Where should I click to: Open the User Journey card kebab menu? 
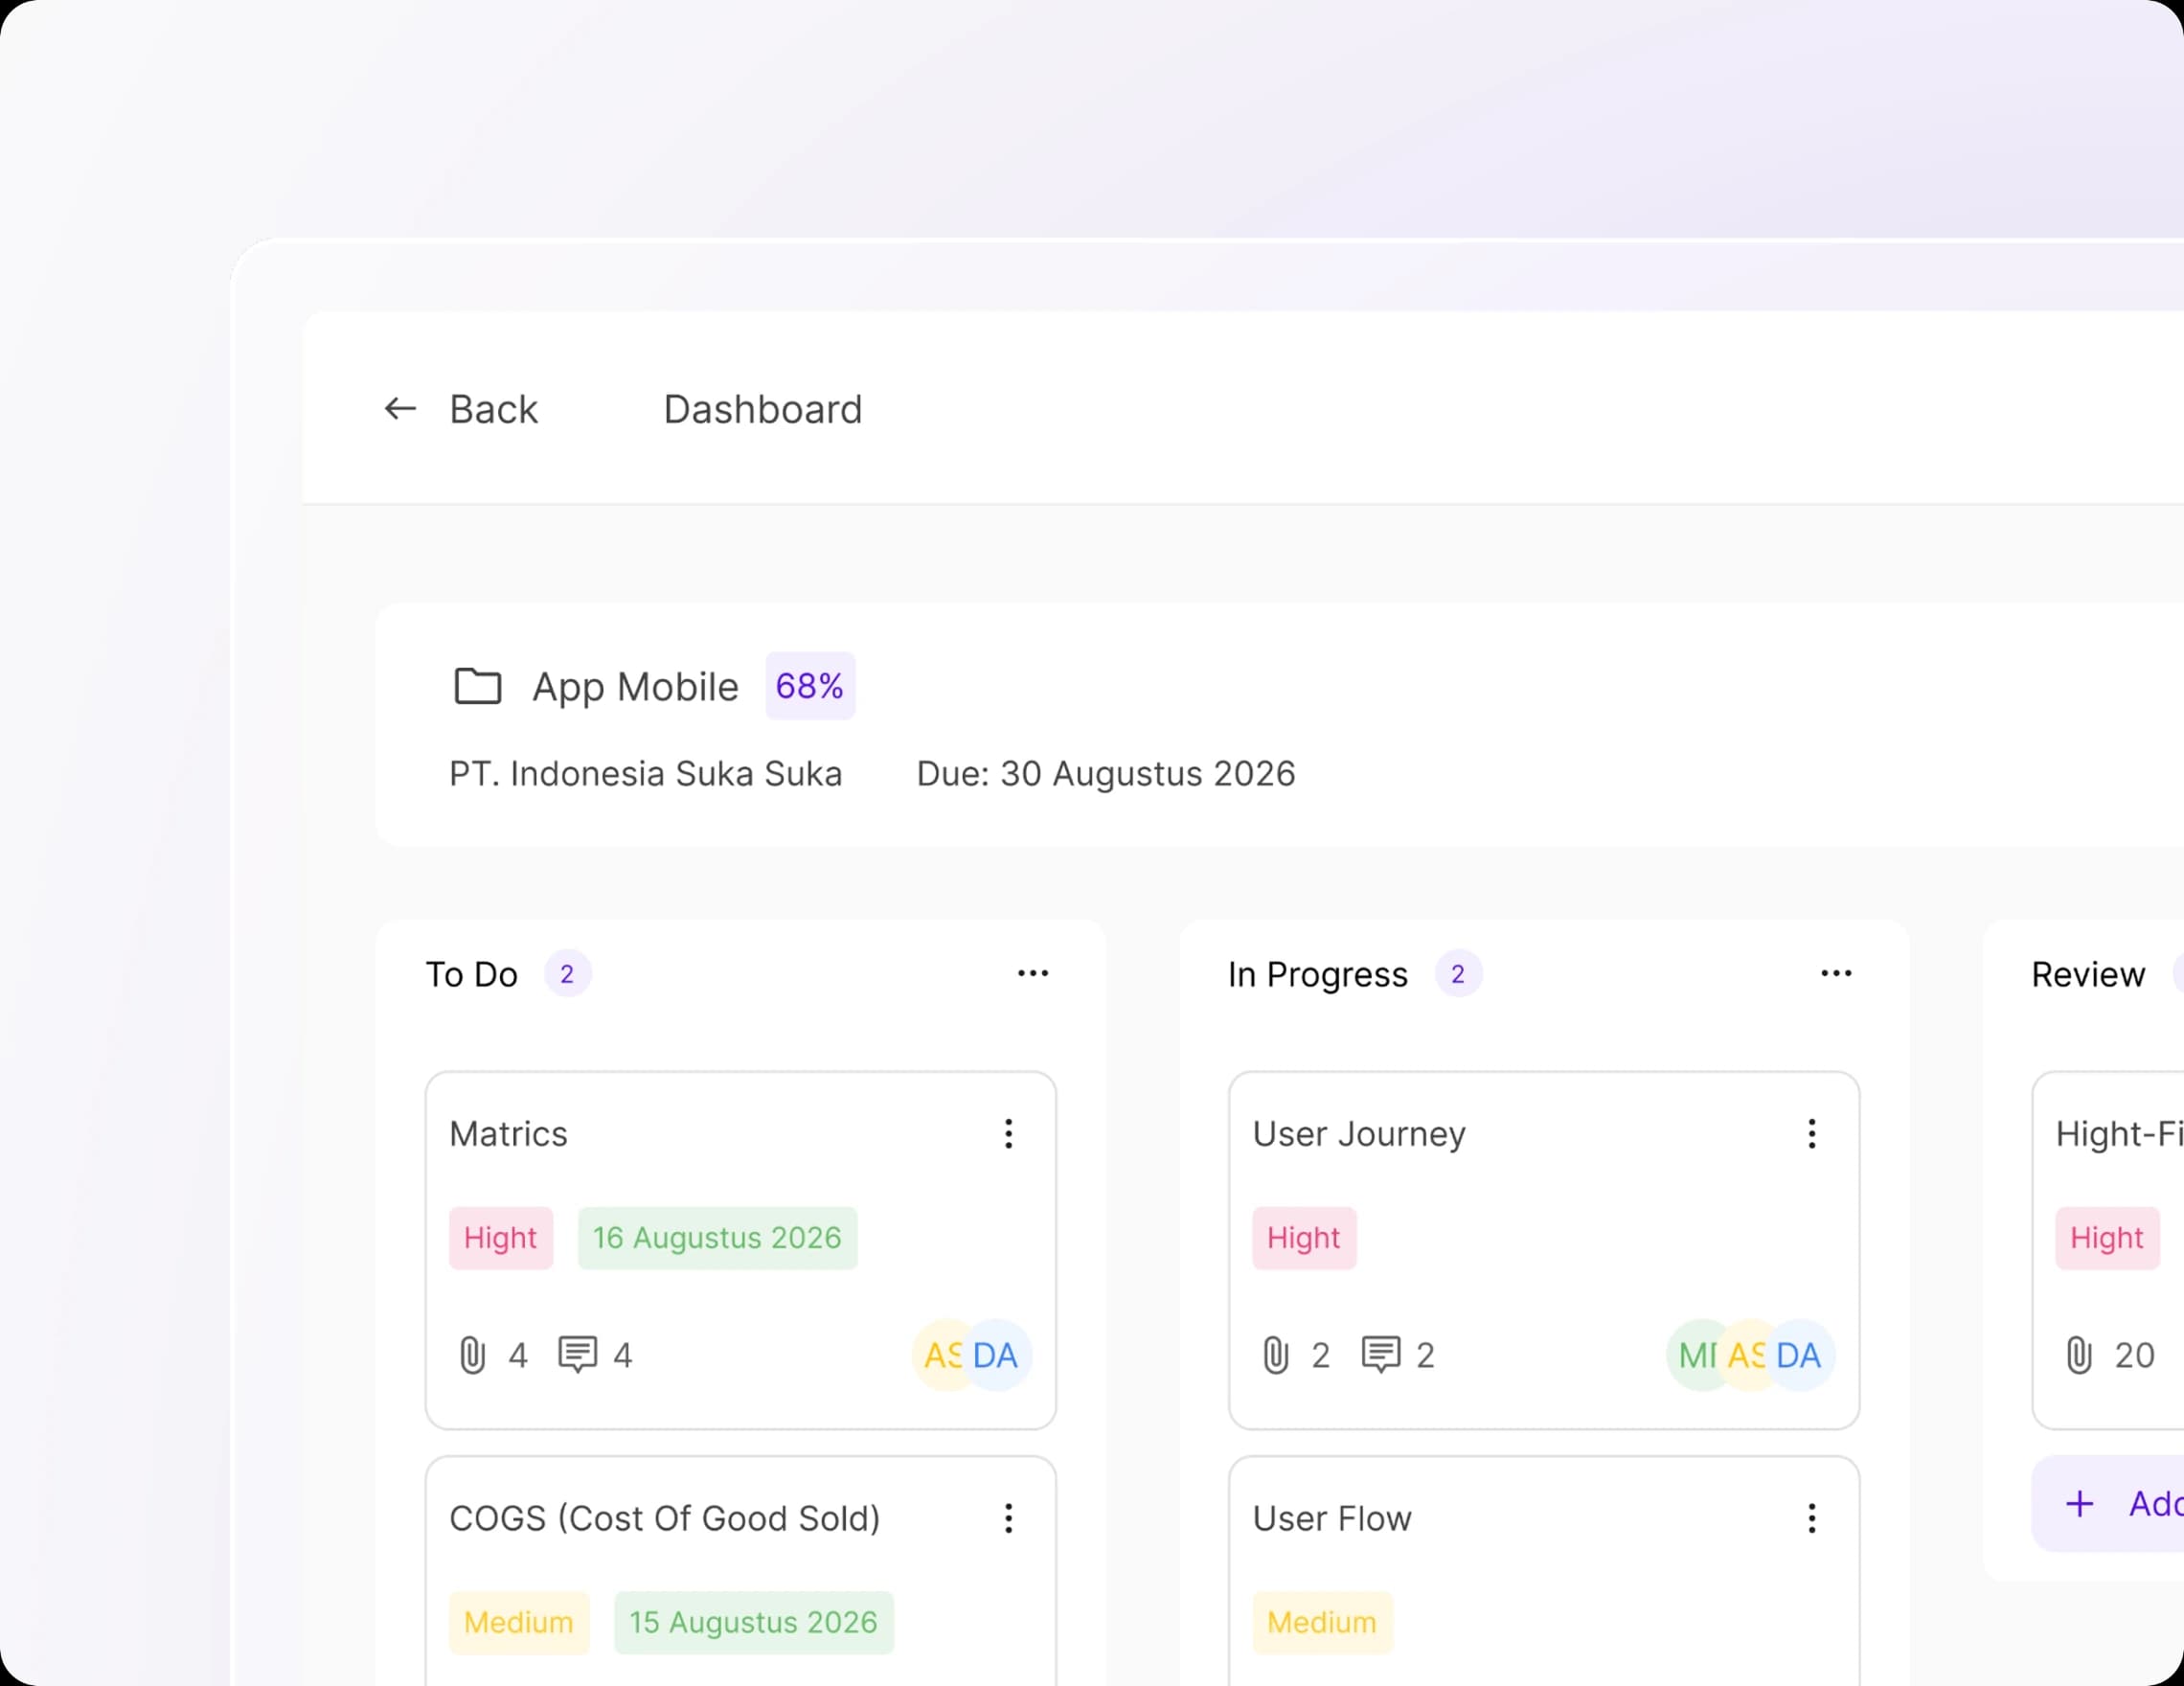tap(1811, 1133)
